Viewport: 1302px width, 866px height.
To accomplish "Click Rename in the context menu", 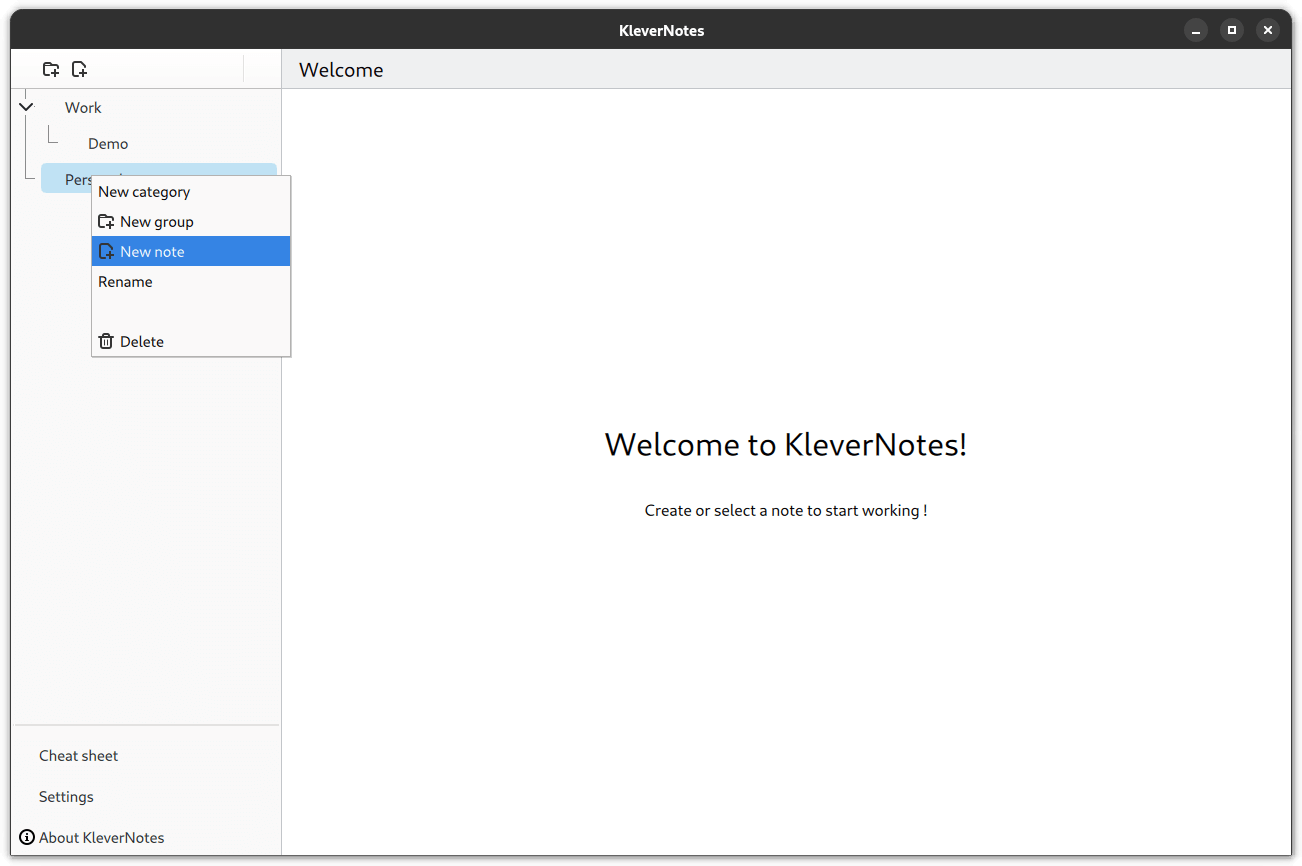I will (x=126, y=282).
